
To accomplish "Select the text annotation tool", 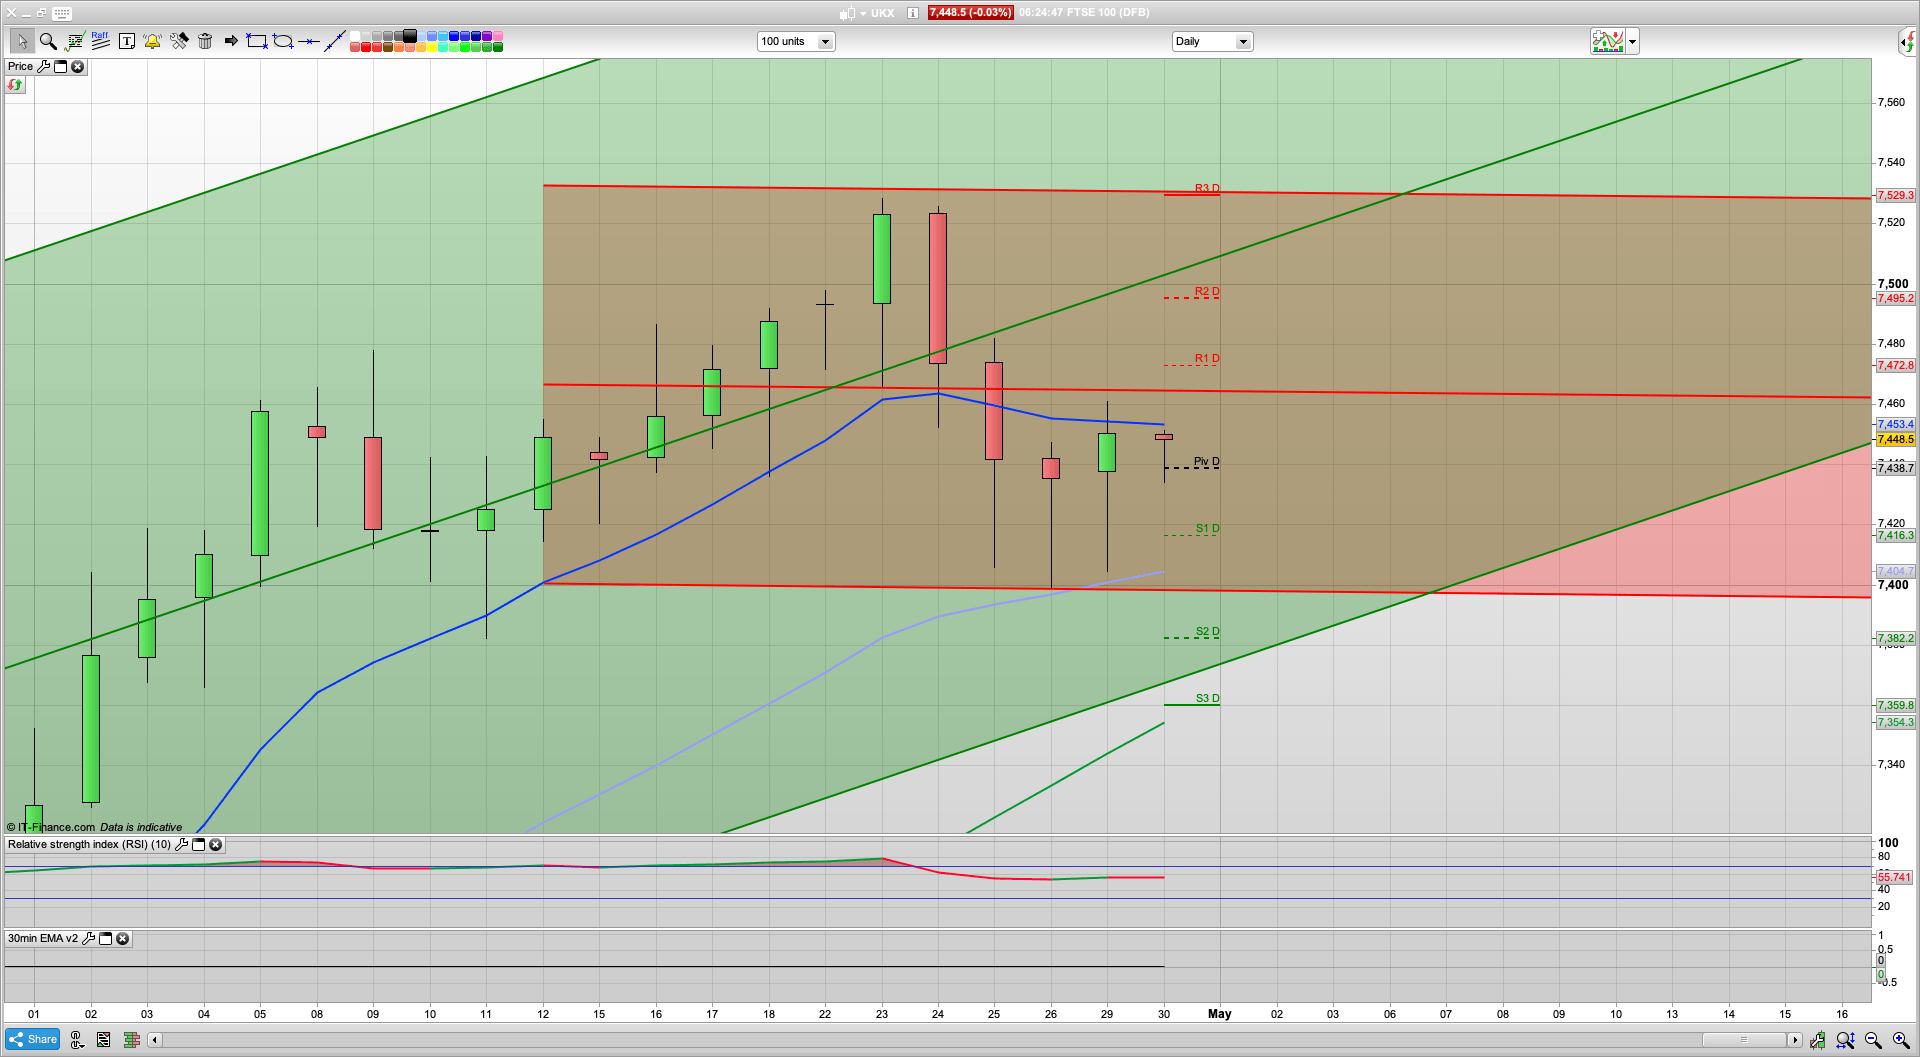I will tap(126, 41).
